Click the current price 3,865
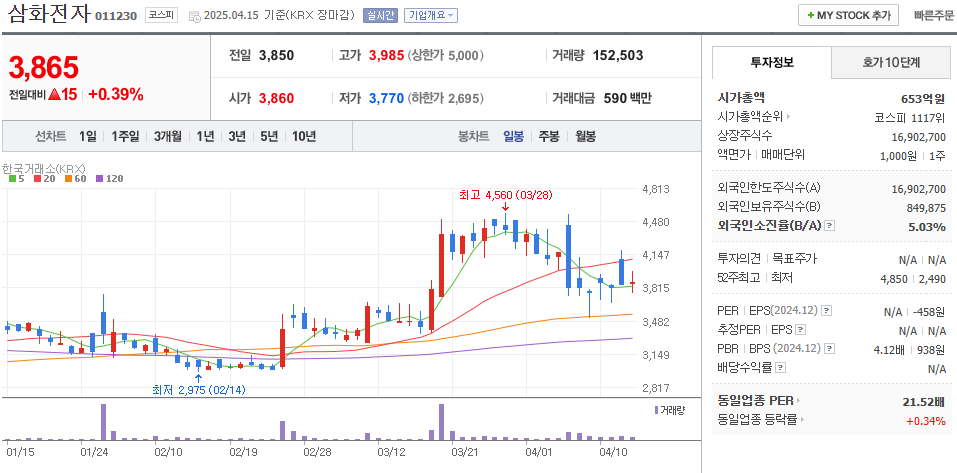This screenshot has width=957, height=473. pyautogui.click(x=44, y=67)
